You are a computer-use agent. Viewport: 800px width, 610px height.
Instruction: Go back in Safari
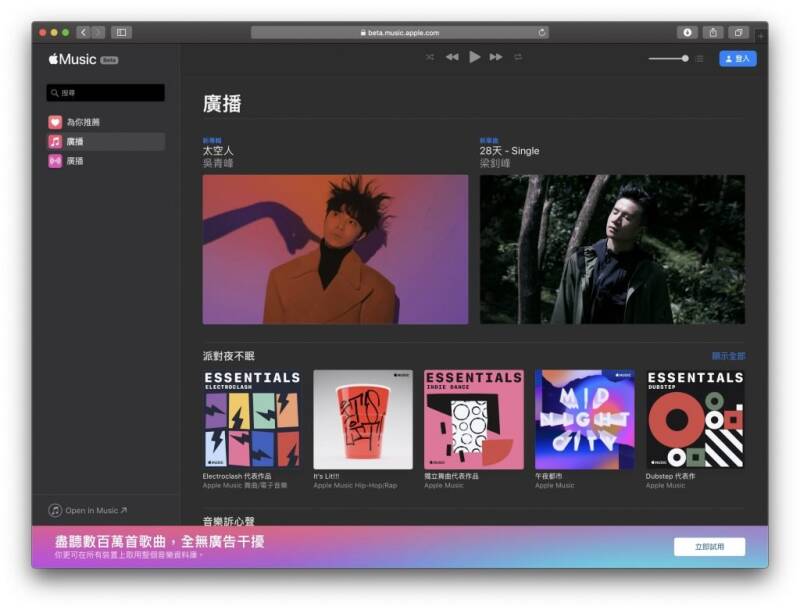pos(84,33)
